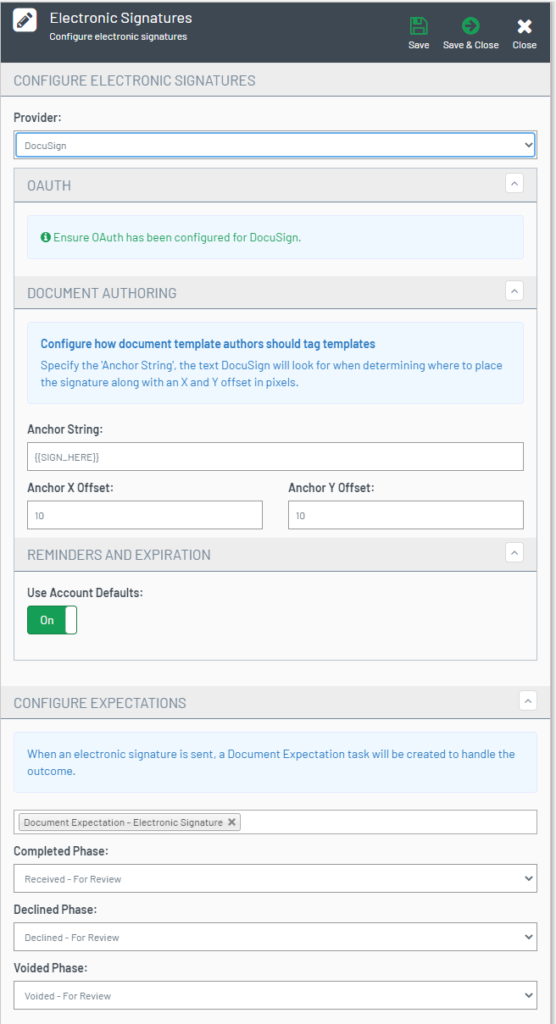Image resolution: width=556 pixels, height=1024 pixels.
Task: Click the Document Expectation task info message
Action: [x=275, y=761]
